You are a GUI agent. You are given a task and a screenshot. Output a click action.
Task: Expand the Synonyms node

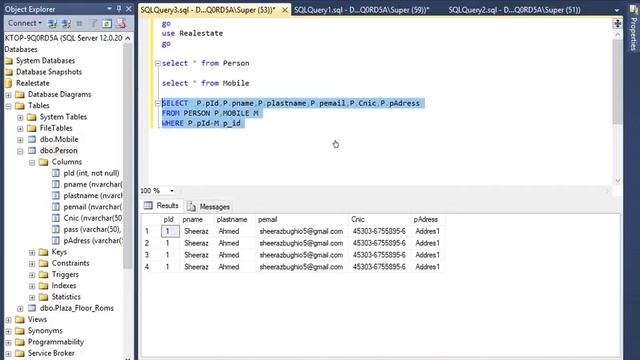click(x=9, y=331)
